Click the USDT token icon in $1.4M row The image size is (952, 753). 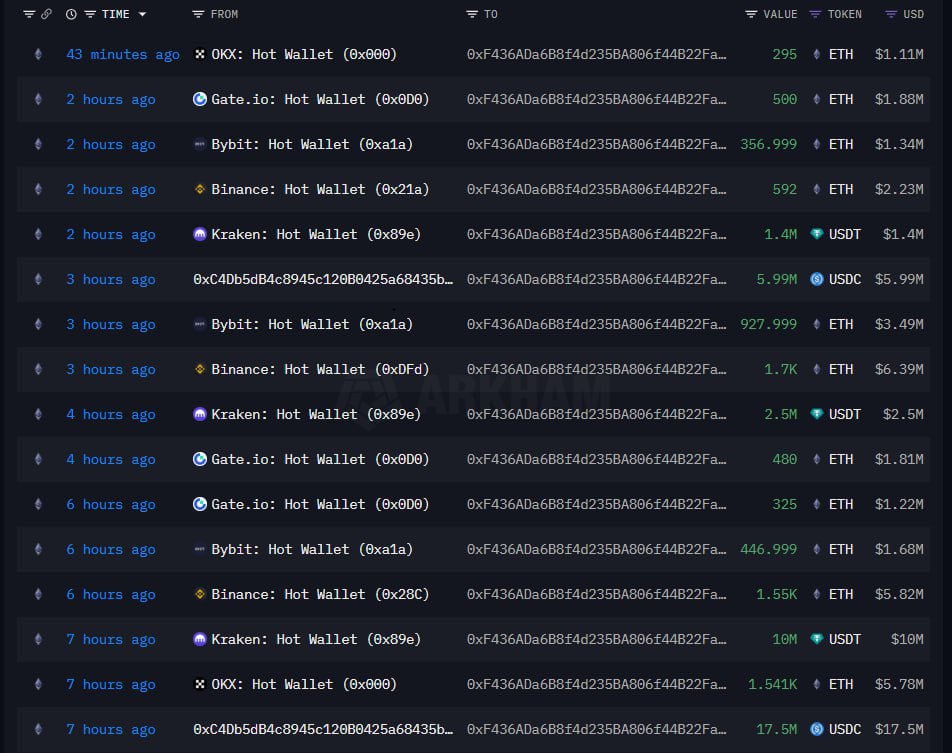click(817, 234)
